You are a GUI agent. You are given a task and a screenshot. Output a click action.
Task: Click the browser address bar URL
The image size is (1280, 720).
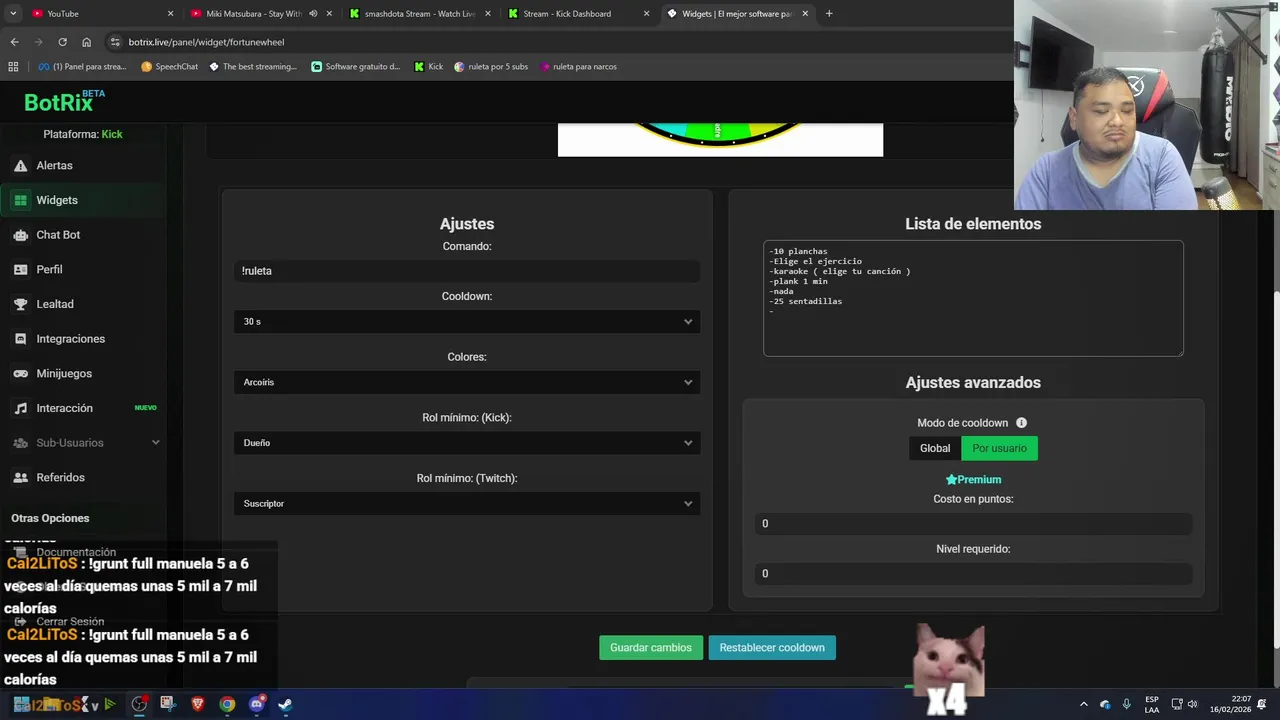206,42
